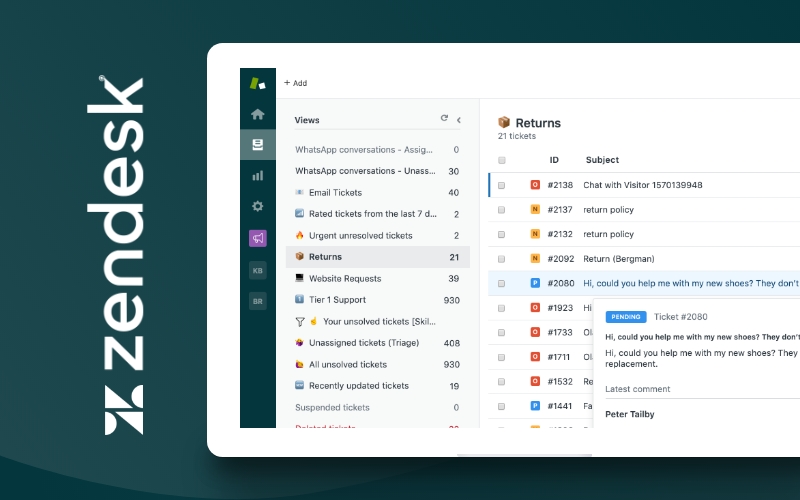
Task: Sort tickets by the ID column header
Action: coord(554,160)
